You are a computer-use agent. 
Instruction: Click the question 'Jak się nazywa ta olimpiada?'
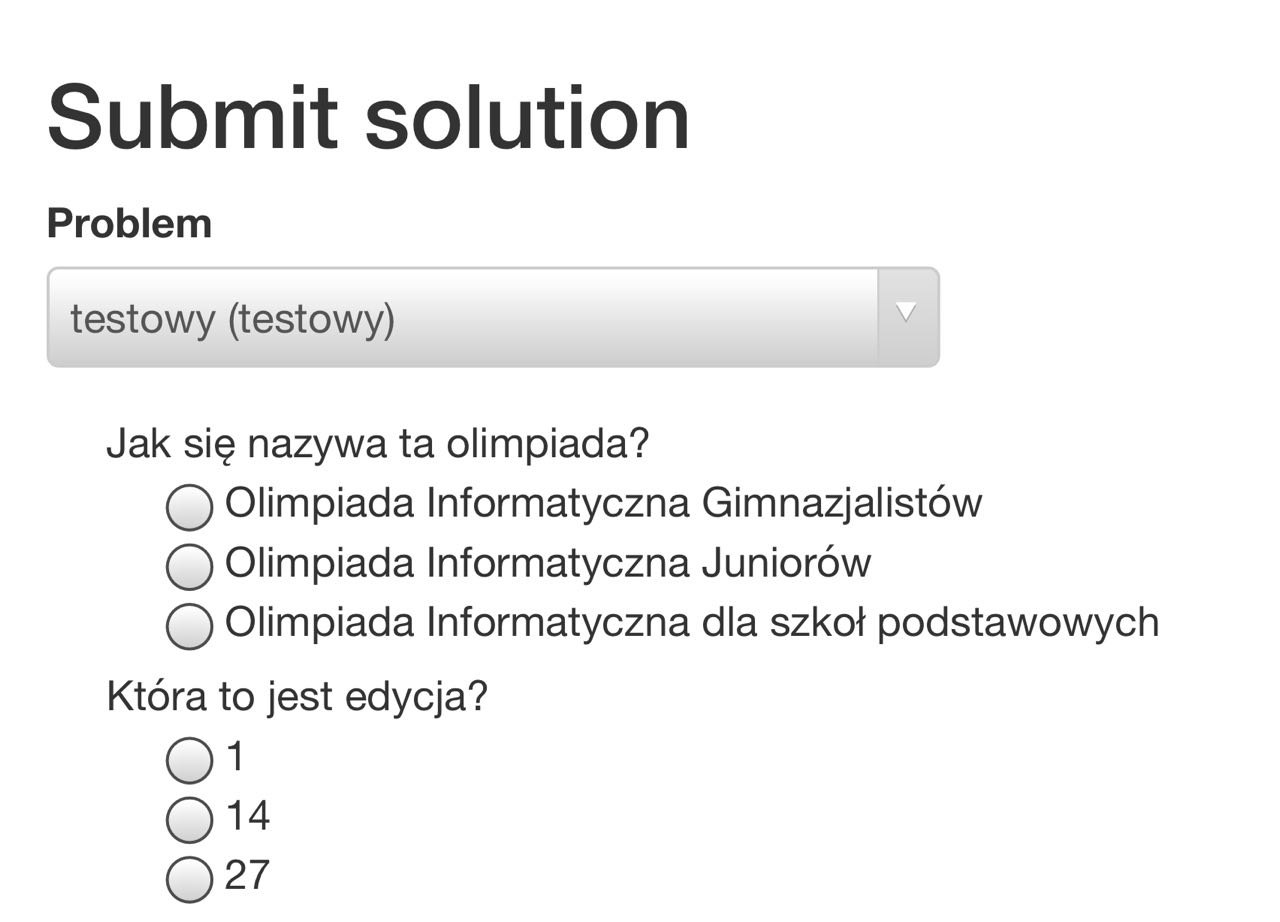[x=378, y=444]
